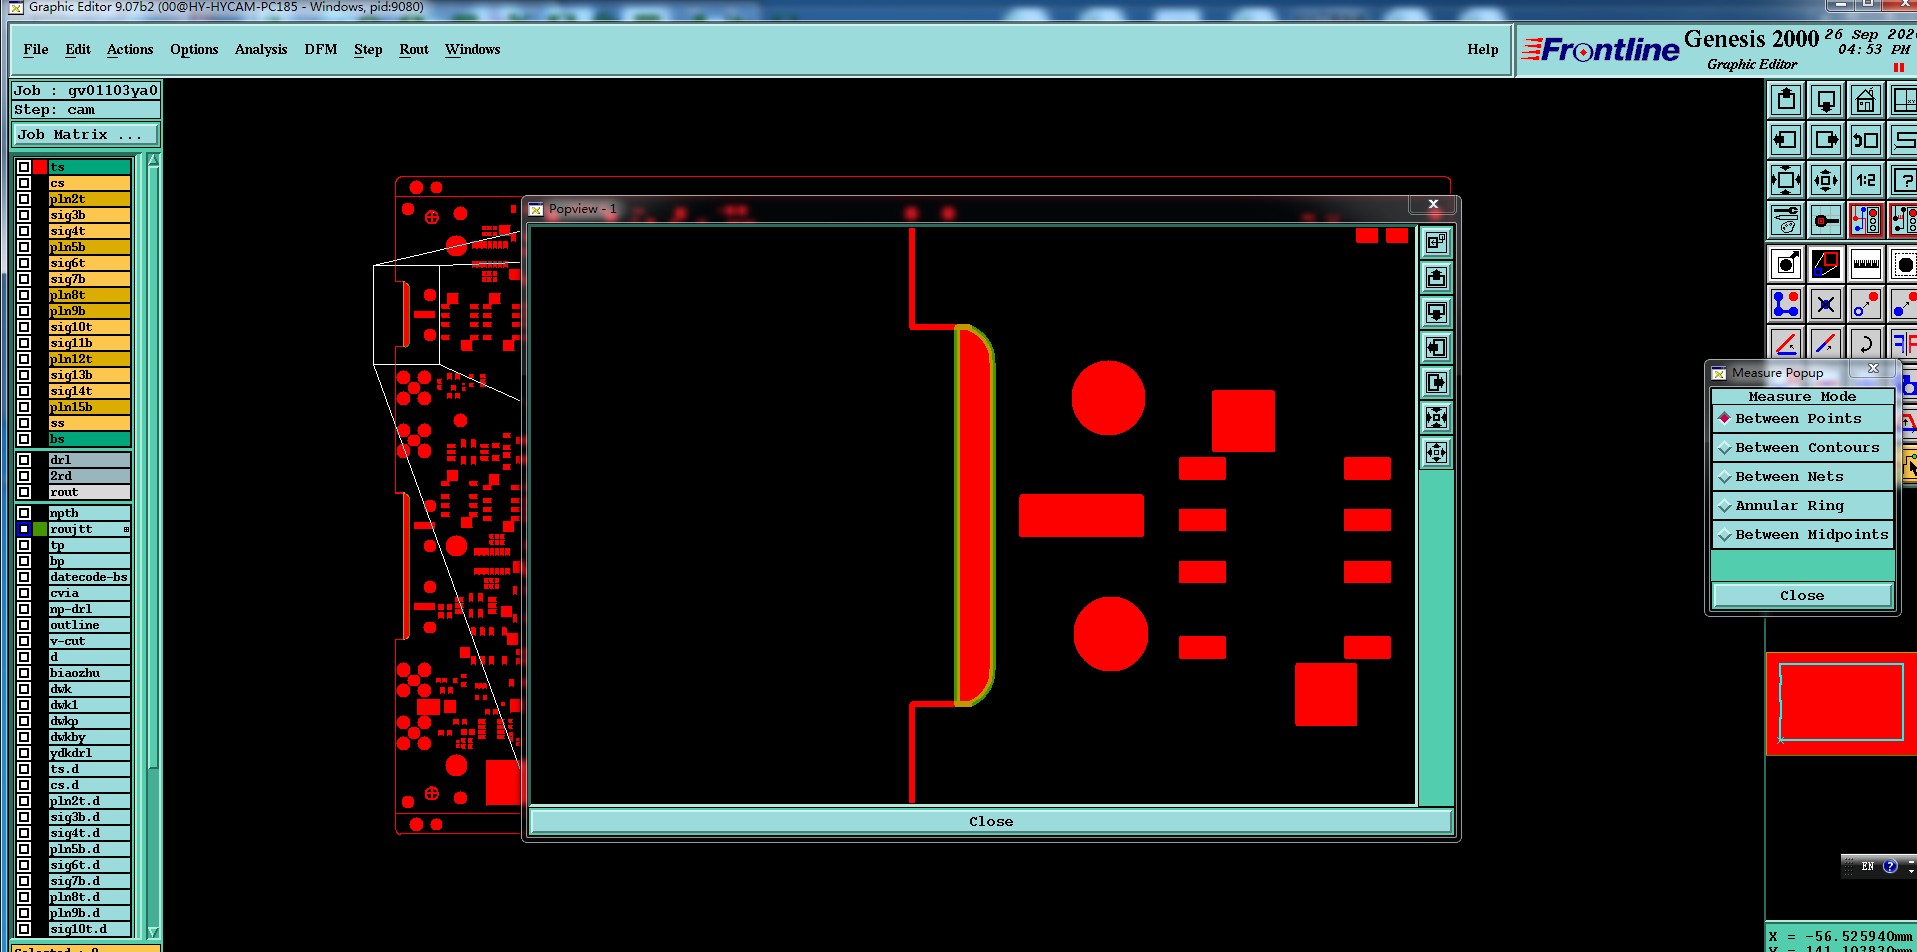Open the Rout menu

pyautogui.click(x=414, y=49)
